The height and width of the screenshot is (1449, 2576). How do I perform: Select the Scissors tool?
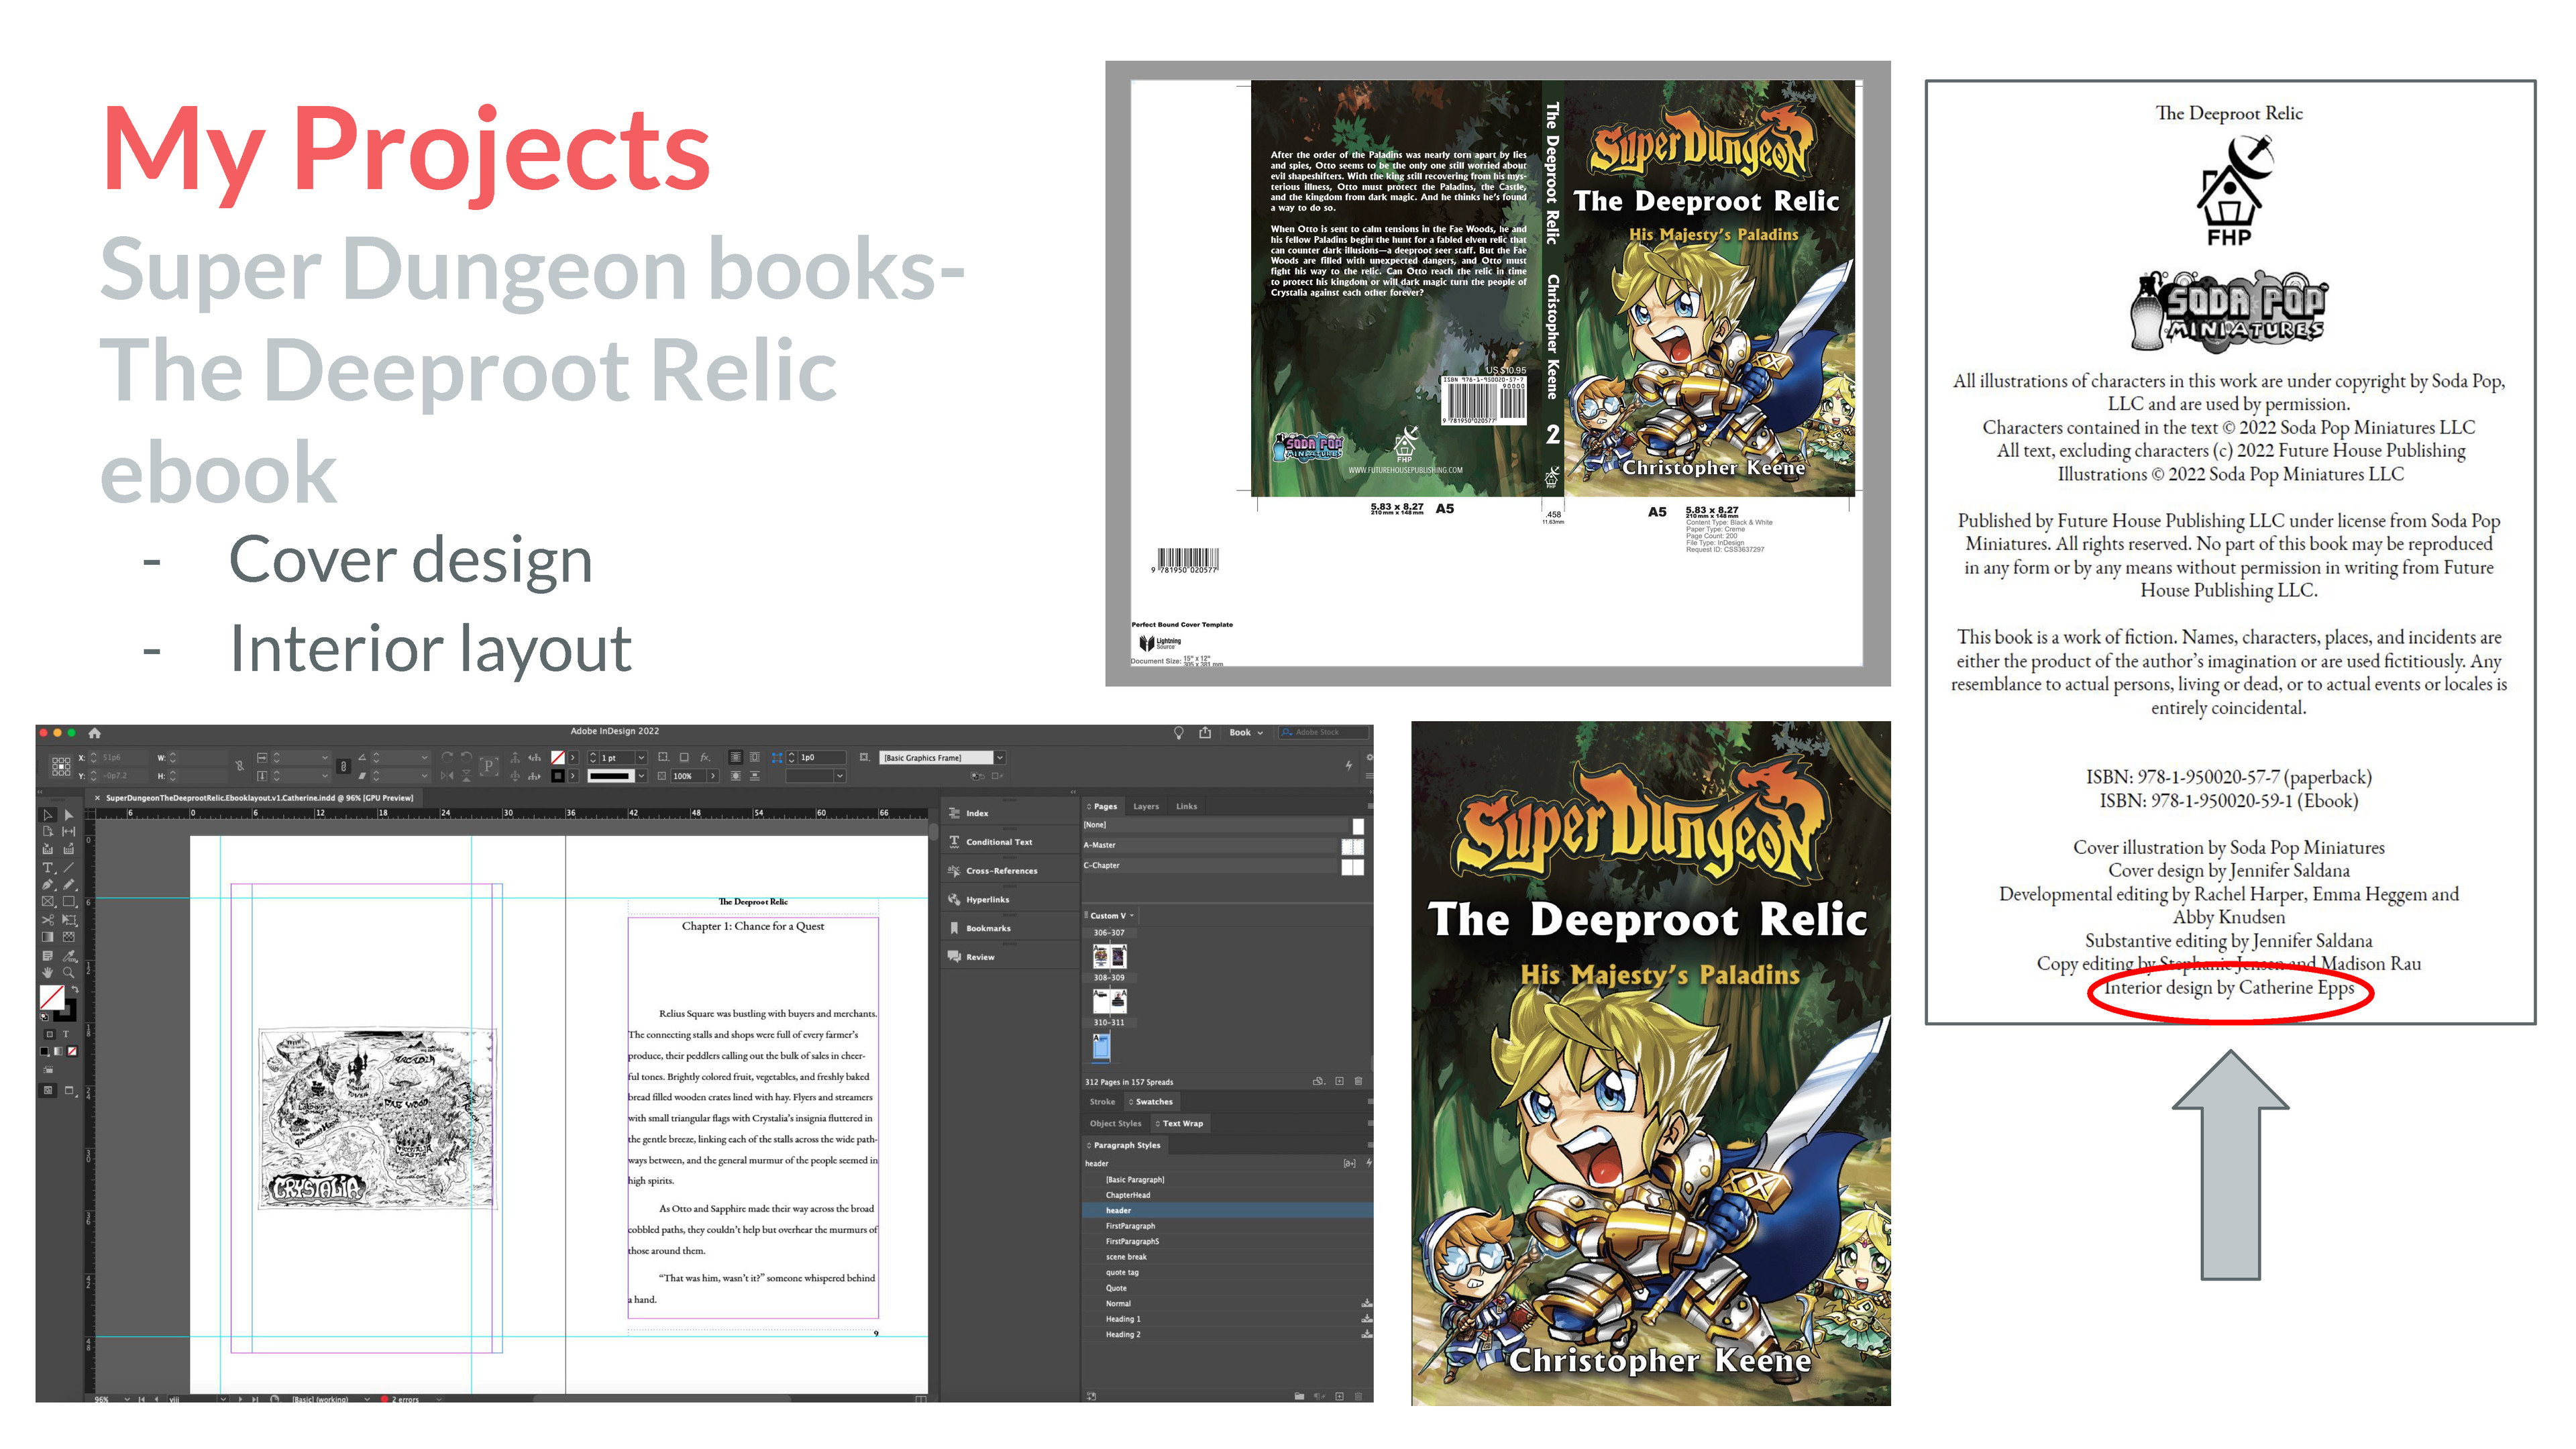[x=47, y=919]
